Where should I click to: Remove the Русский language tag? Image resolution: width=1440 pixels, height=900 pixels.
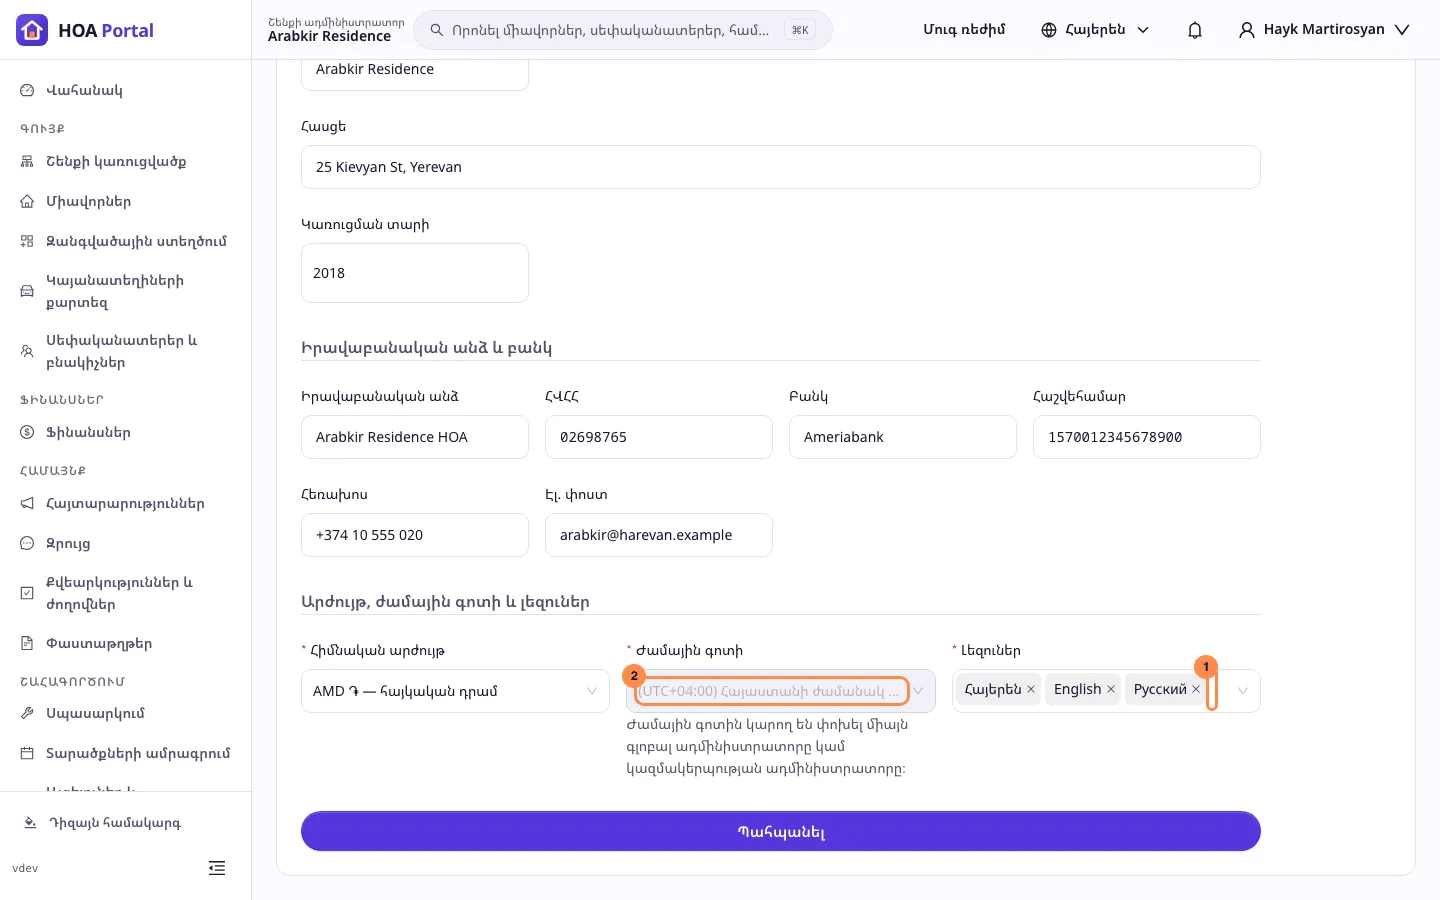pyautogui.click(x=1196, y=689)
